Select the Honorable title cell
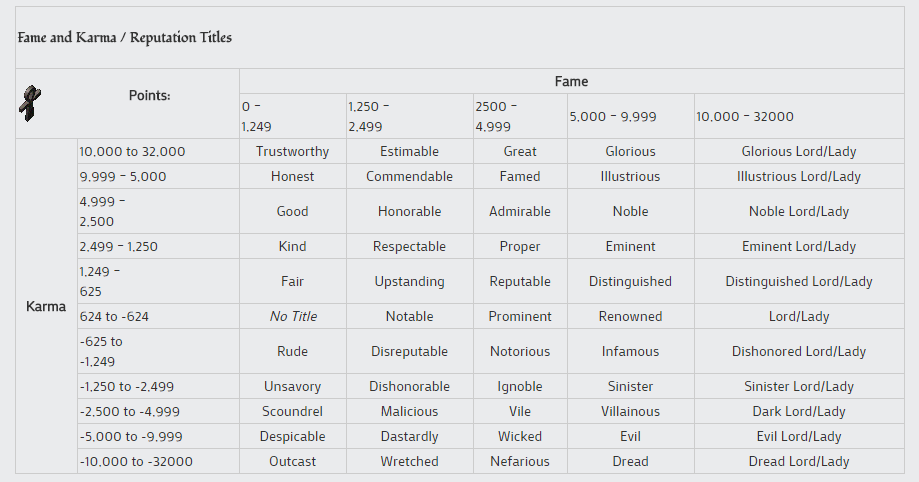 coord(409,211)
